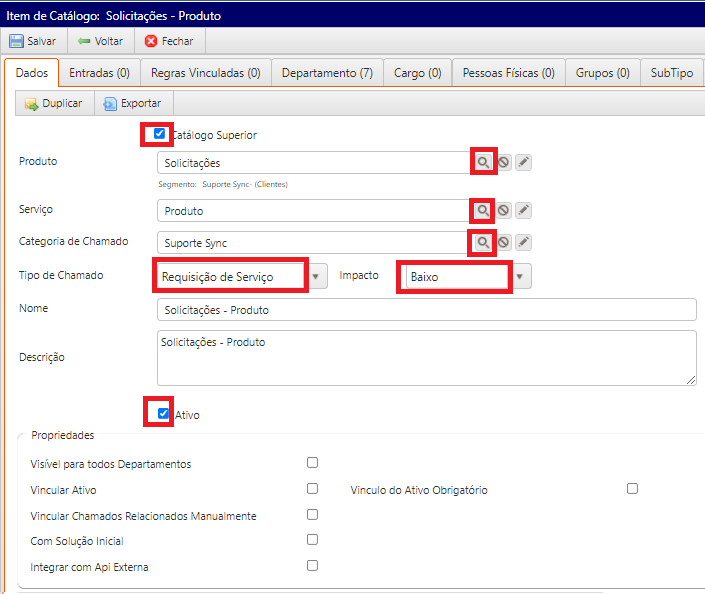The width and height of the screenshot is (705, 594).
Task: Click the Salvar button
Action: (33, 41)
